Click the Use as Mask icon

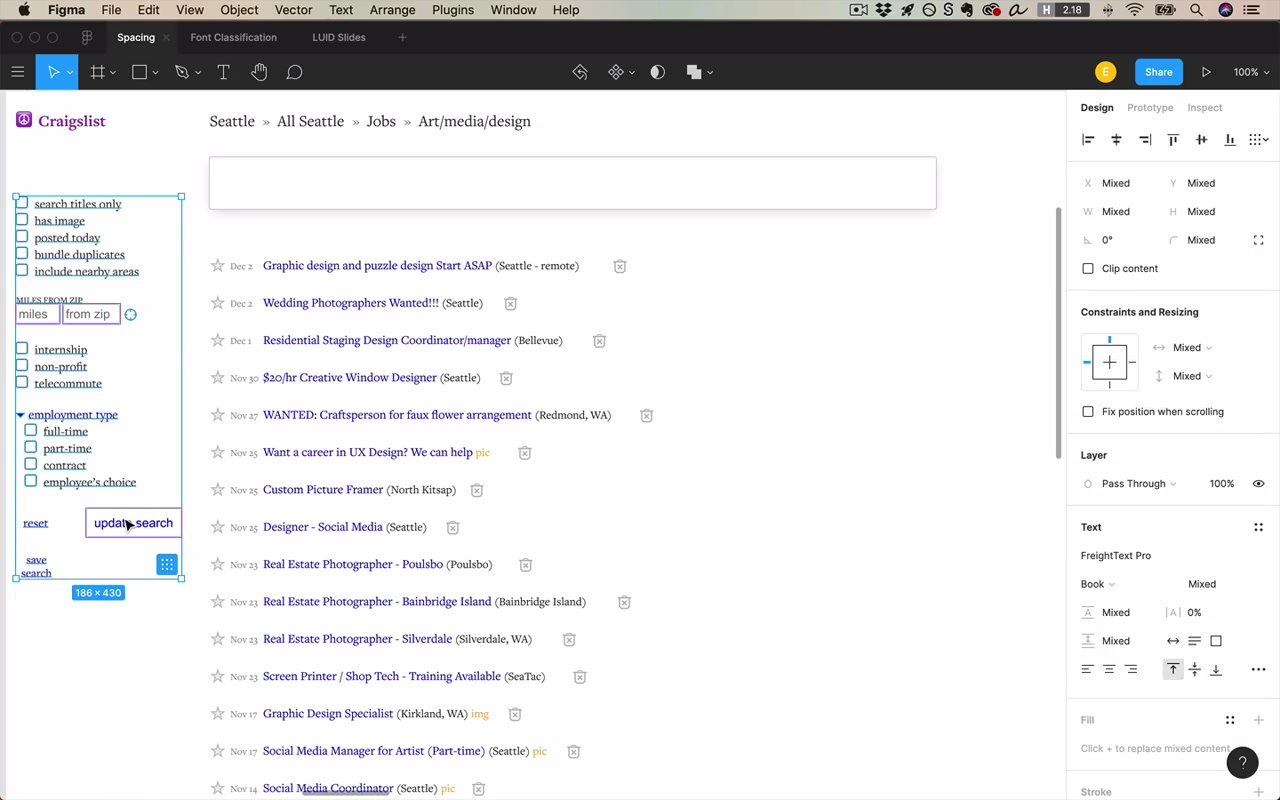tap(657, 72)
